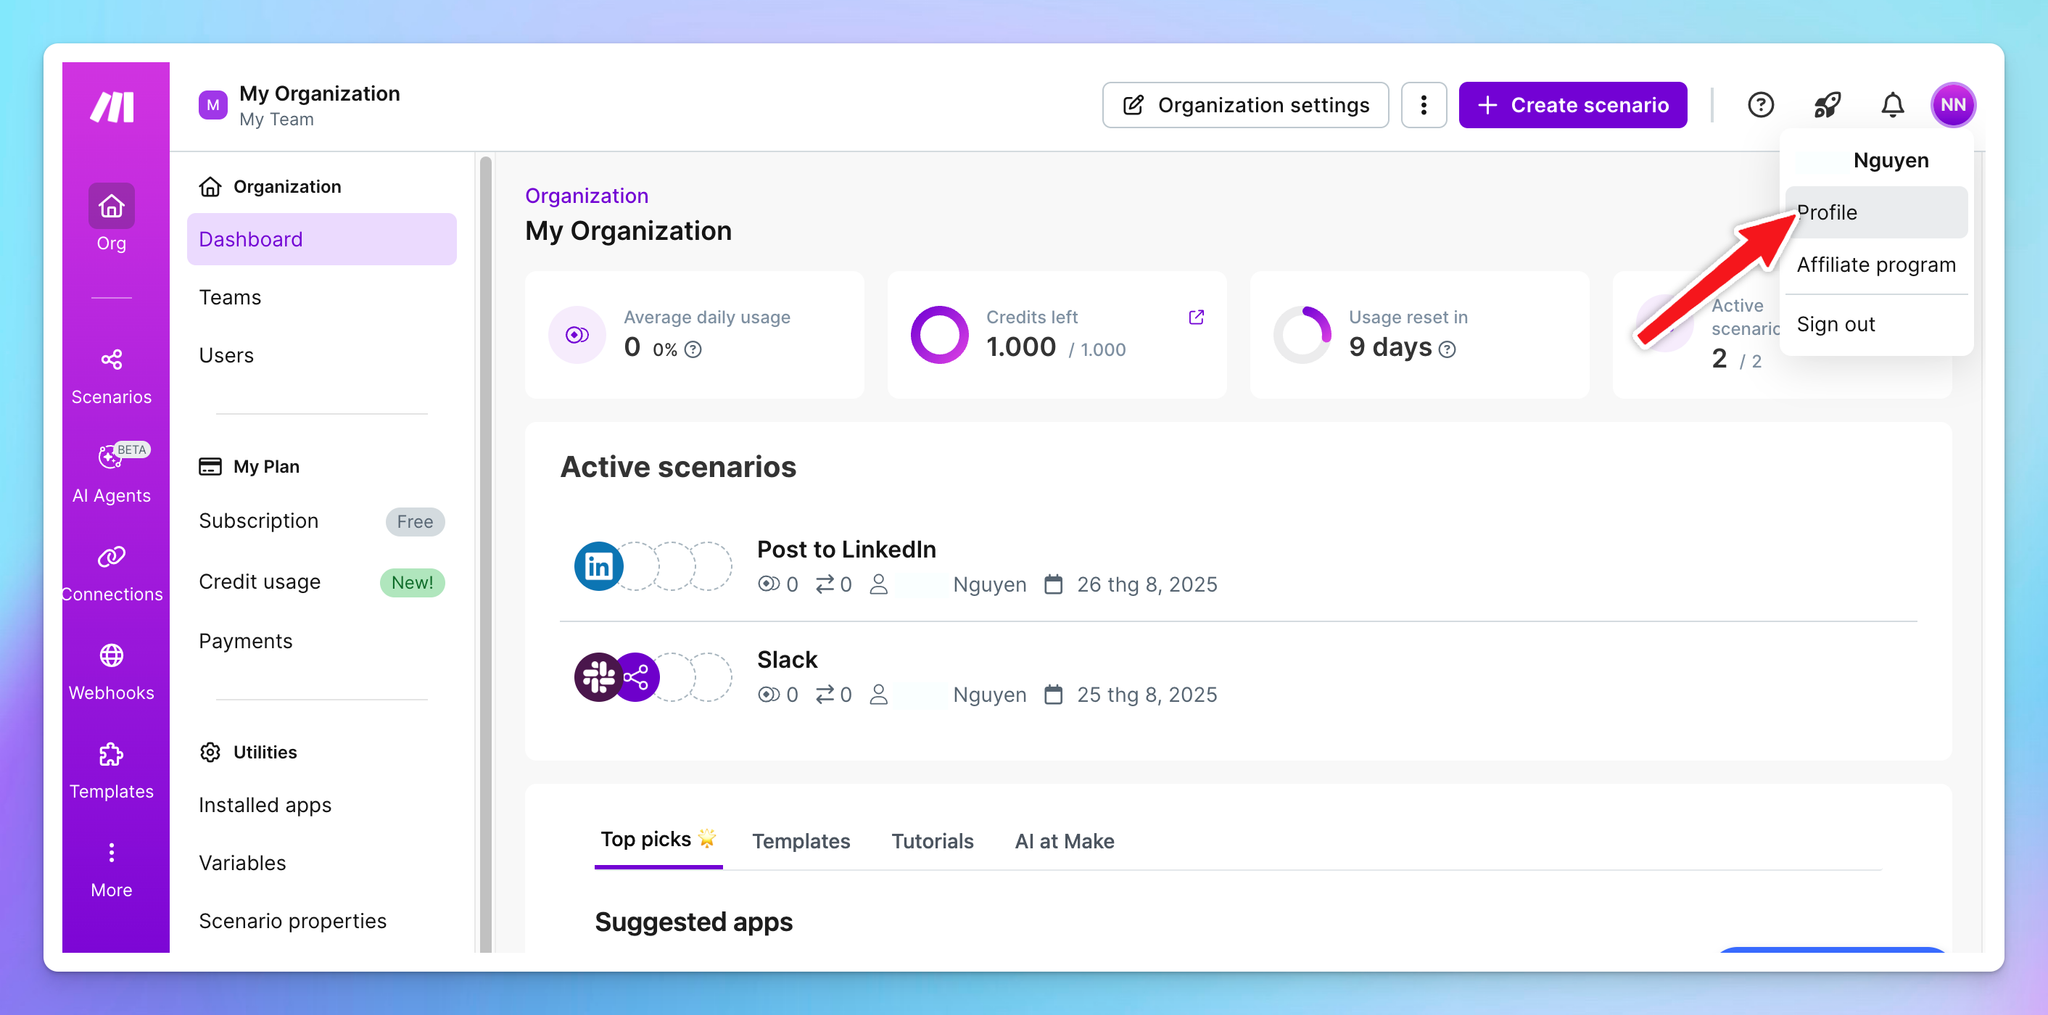This screenshot has height=1015, width=2048.
Task: Open the notifications bell
Action: click(x=1892, y=105)
